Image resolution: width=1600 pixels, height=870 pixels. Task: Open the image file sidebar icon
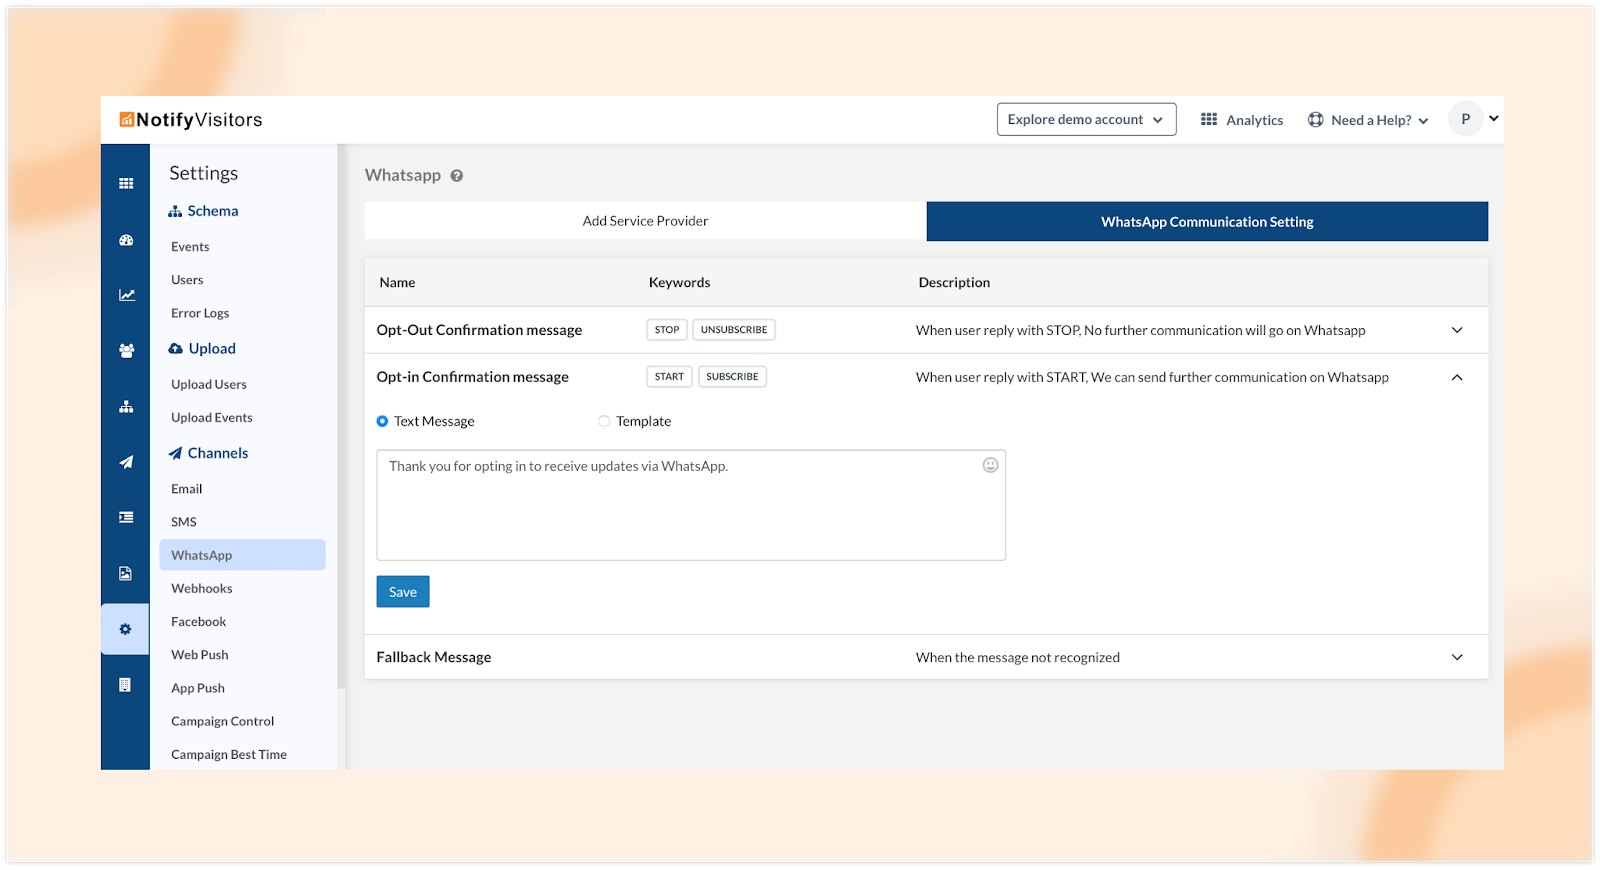pos(125,574)
